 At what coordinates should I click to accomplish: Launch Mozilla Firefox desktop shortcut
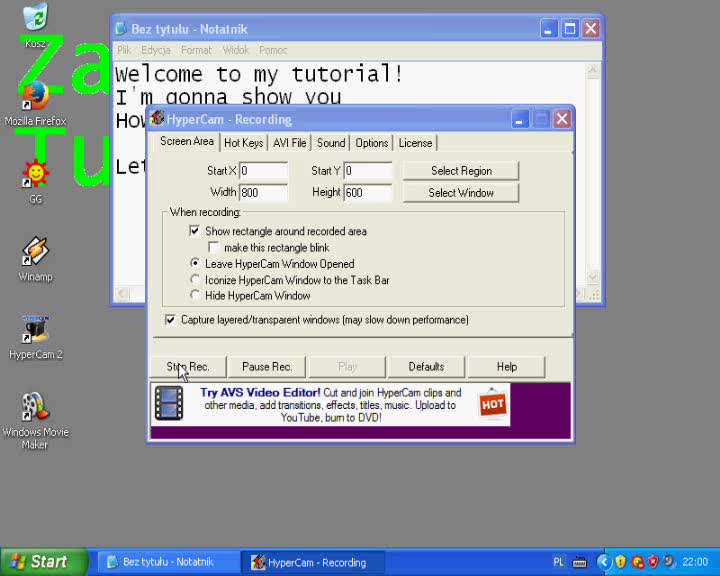coord(35,96)
